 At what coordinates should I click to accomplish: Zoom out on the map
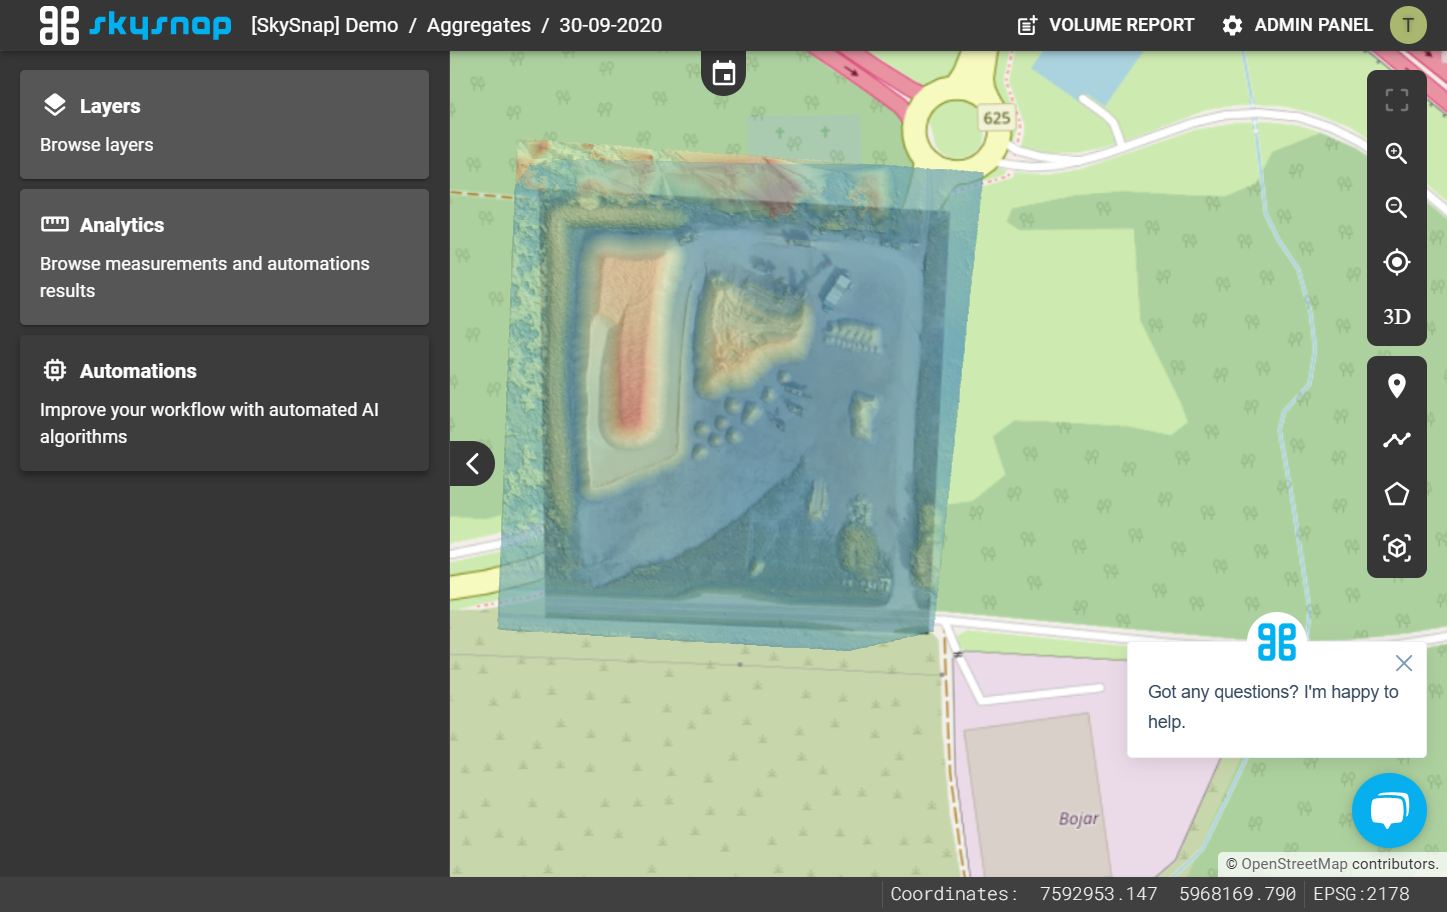click(x=1397, y=207)
